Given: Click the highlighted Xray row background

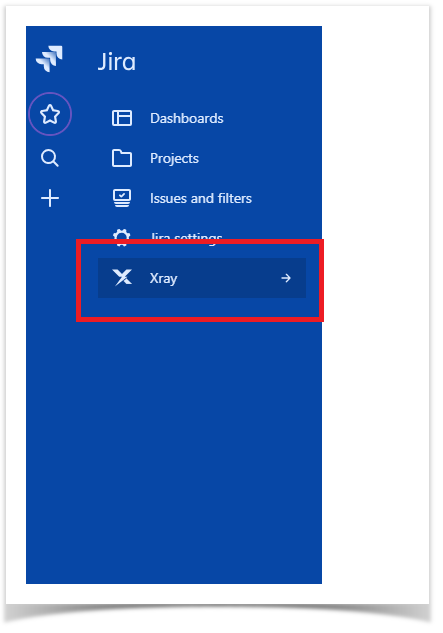Looking at the screenshot, I should click(202, 278).
